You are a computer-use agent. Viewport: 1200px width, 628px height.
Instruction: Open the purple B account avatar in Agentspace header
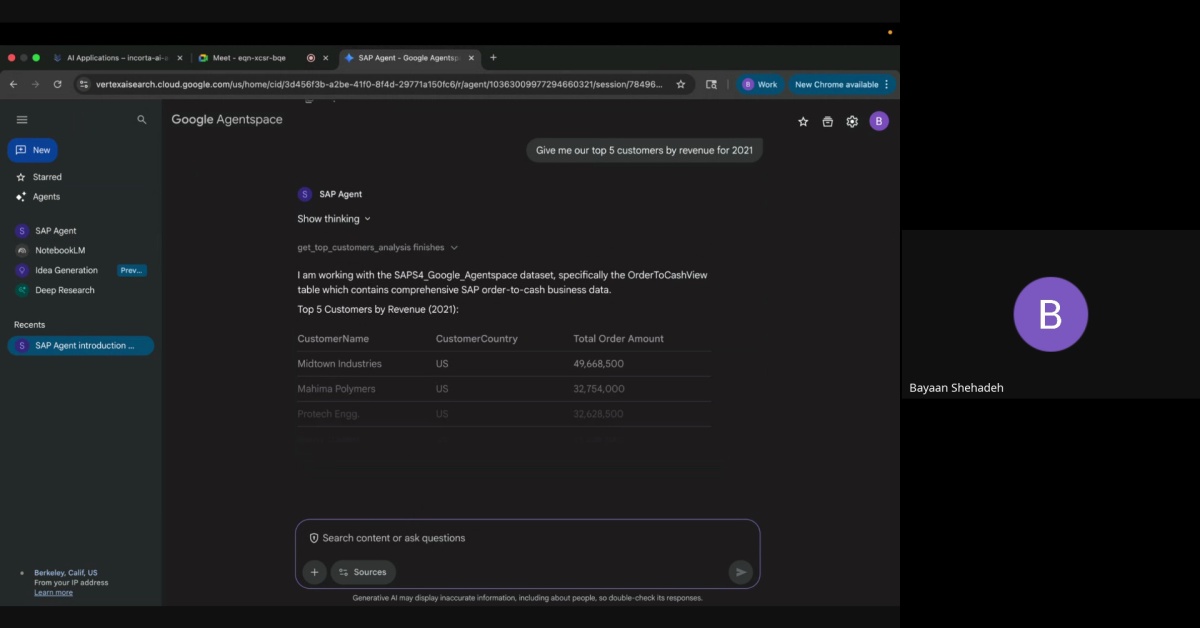tap(879, 121)
